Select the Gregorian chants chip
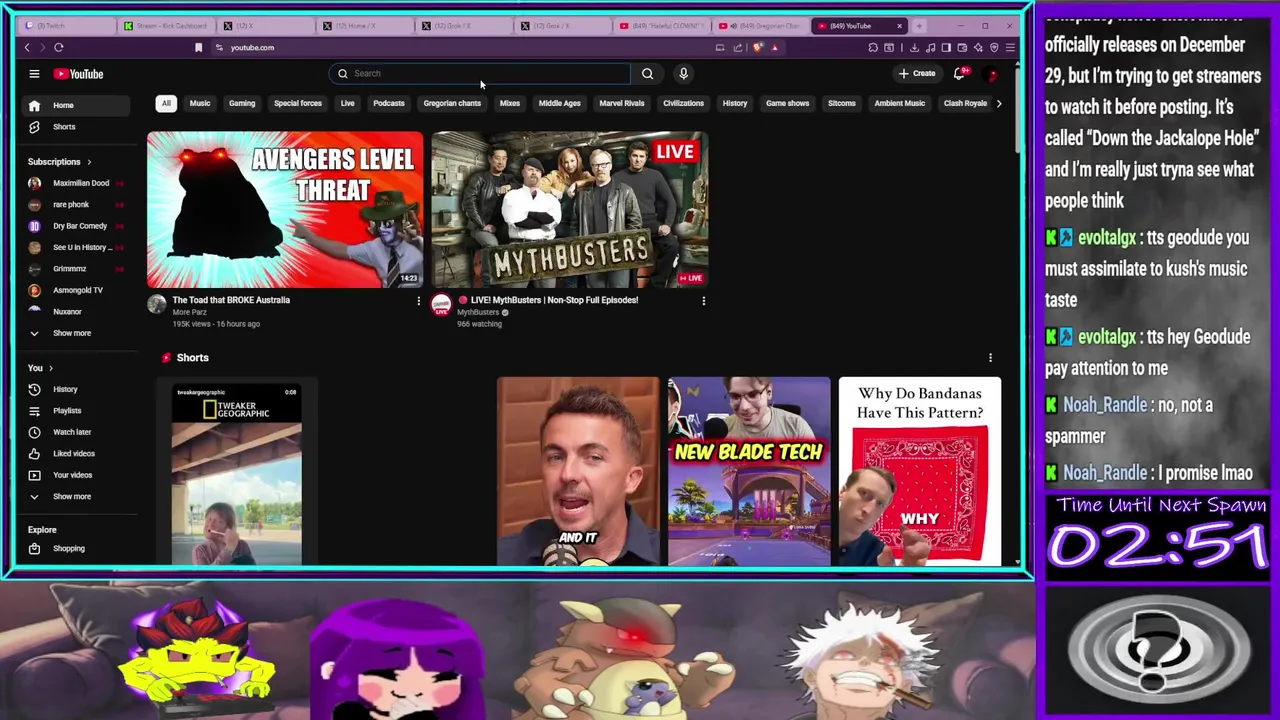The height and width of the screenshot is (720, 1280). coord(452,103)
